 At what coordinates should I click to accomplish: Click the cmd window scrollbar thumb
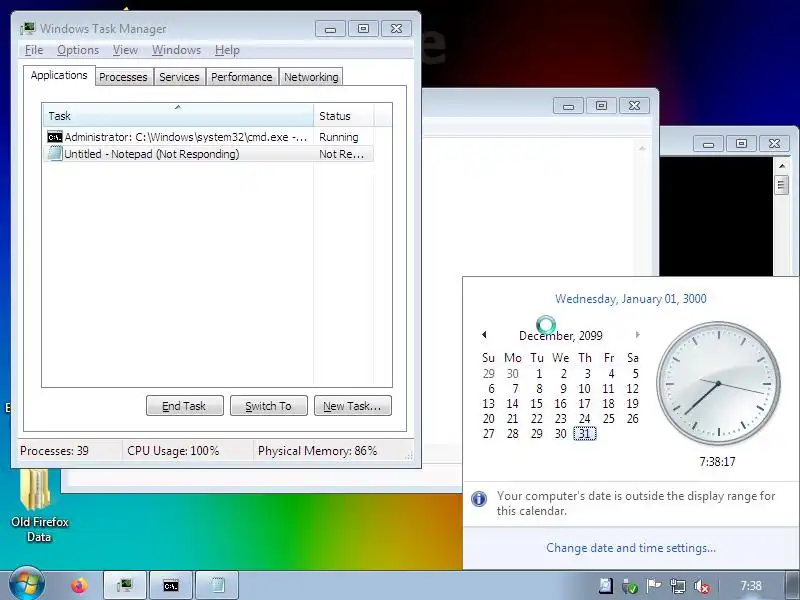781,185
